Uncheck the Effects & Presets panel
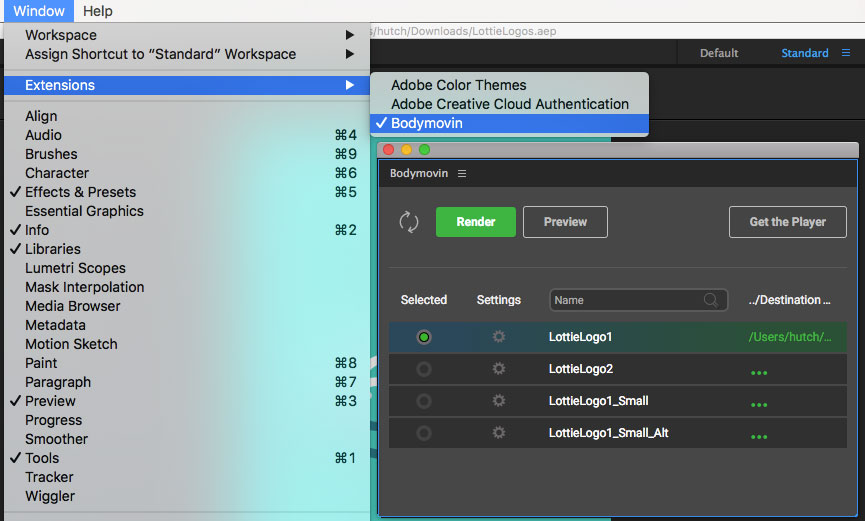 point(186,192)
